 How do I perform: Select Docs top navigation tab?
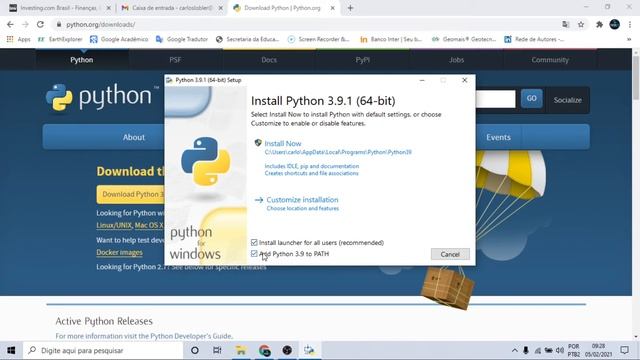pos(269,60)
